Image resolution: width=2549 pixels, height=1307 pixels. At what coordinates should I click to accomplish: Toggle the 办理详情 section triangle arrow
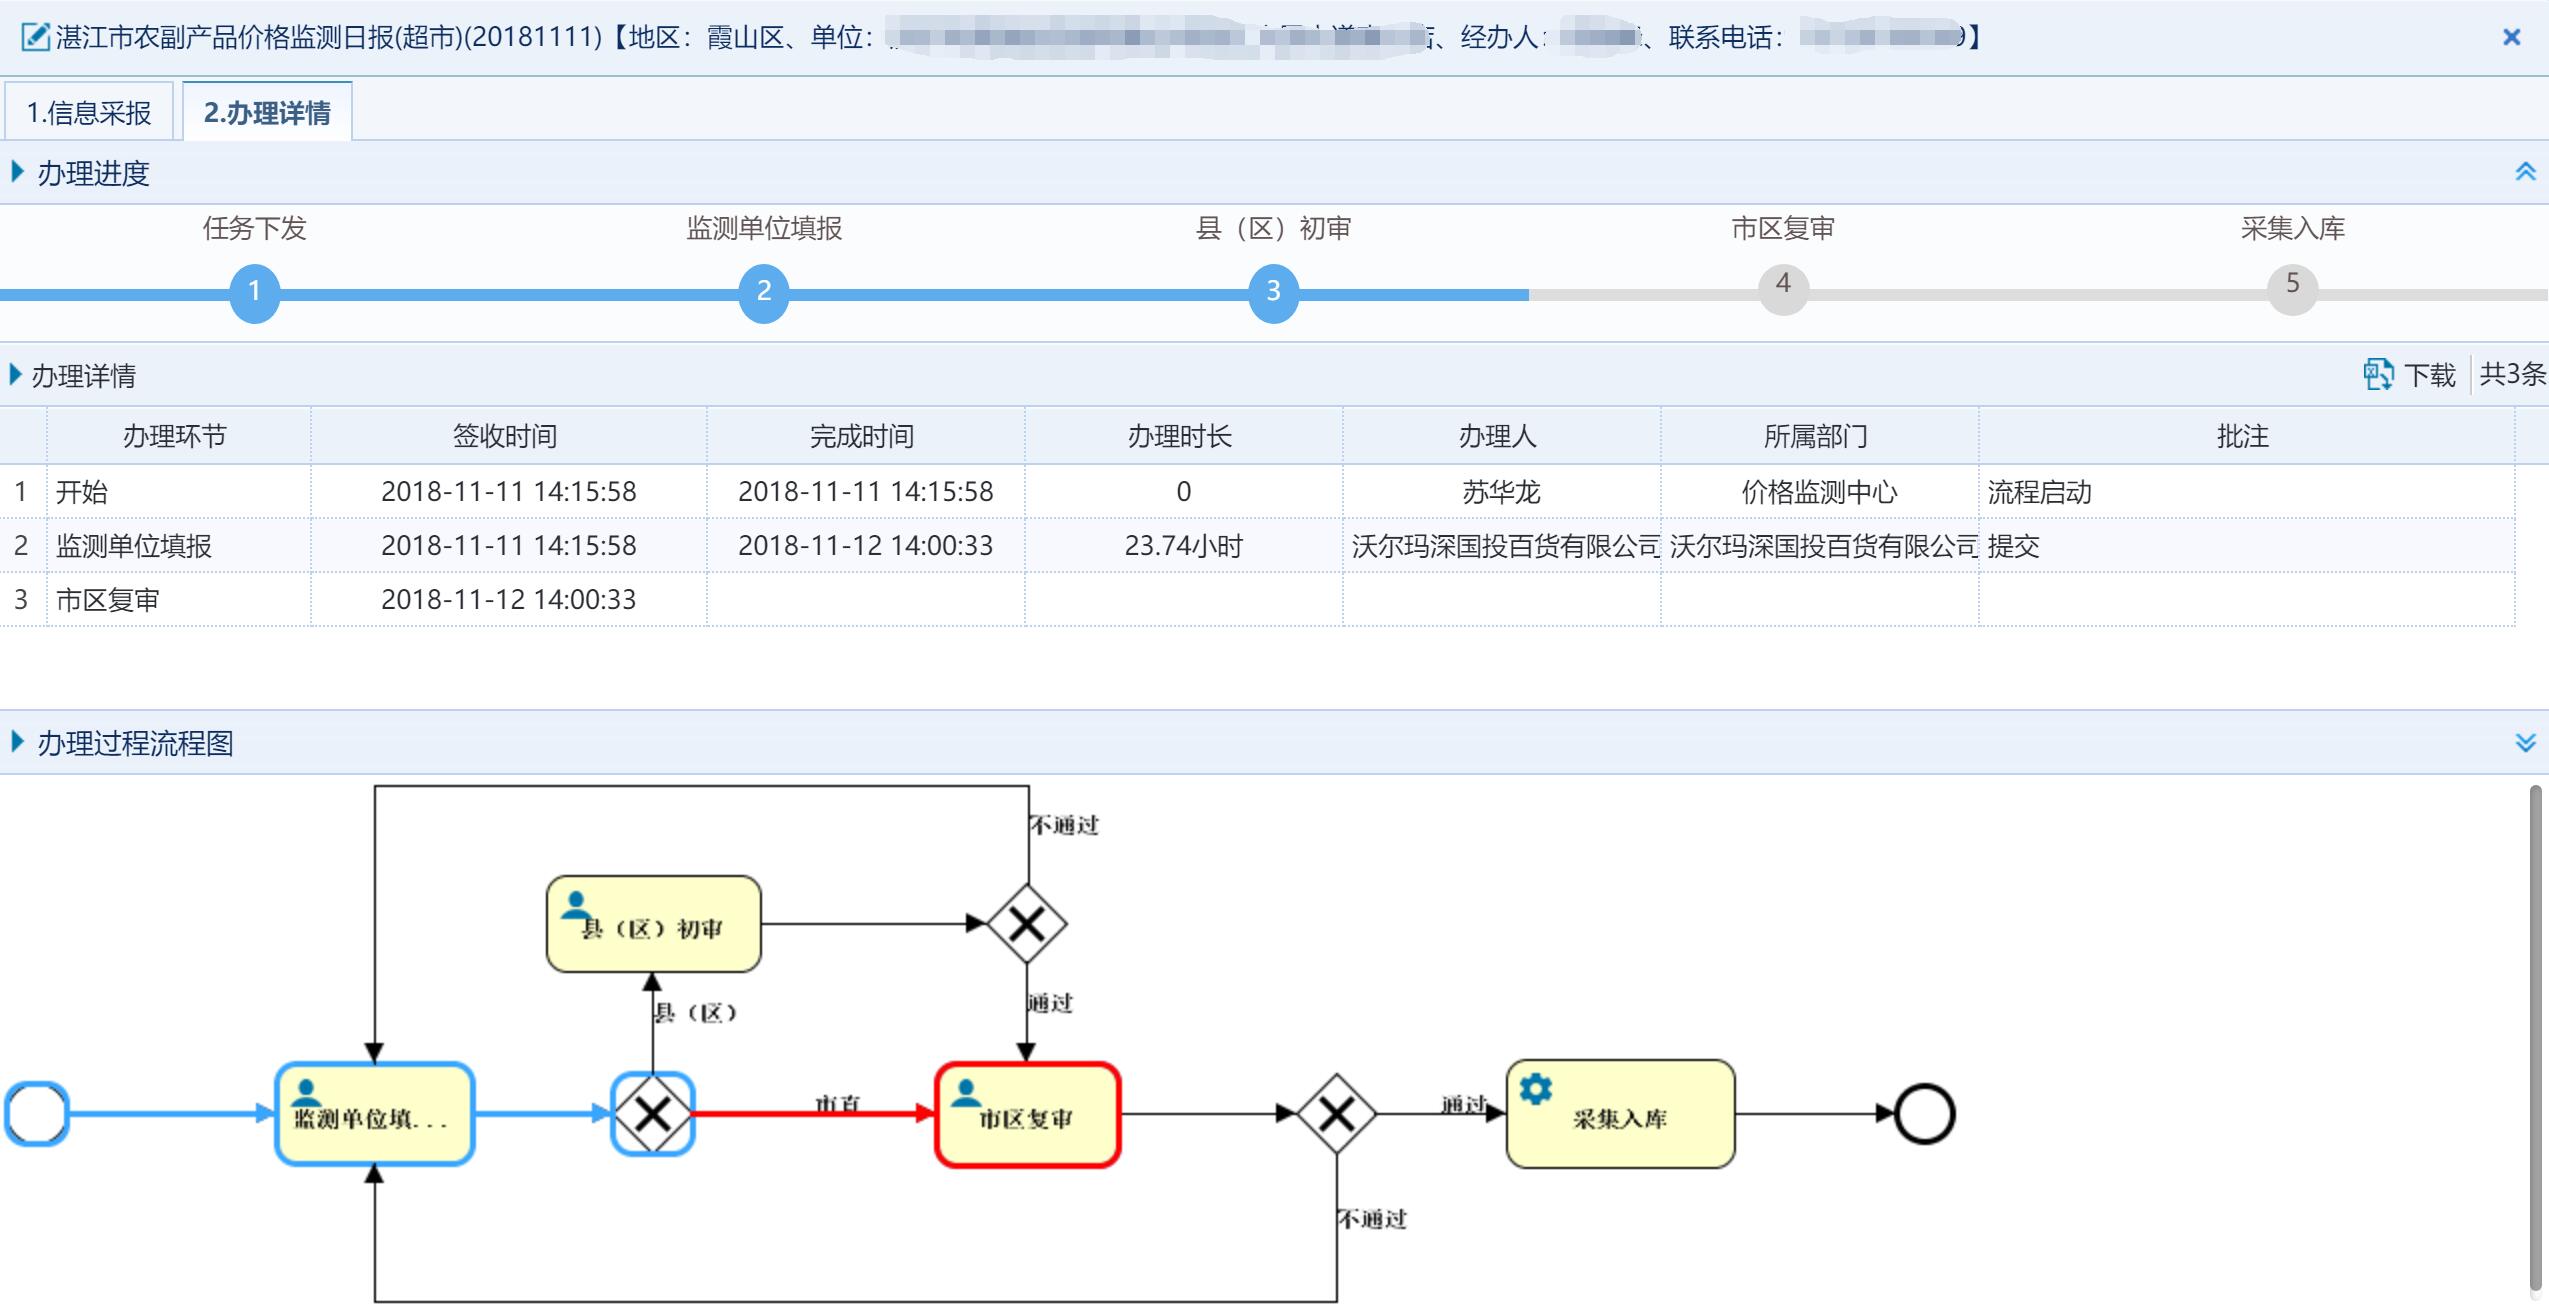(x=15, y=375)
